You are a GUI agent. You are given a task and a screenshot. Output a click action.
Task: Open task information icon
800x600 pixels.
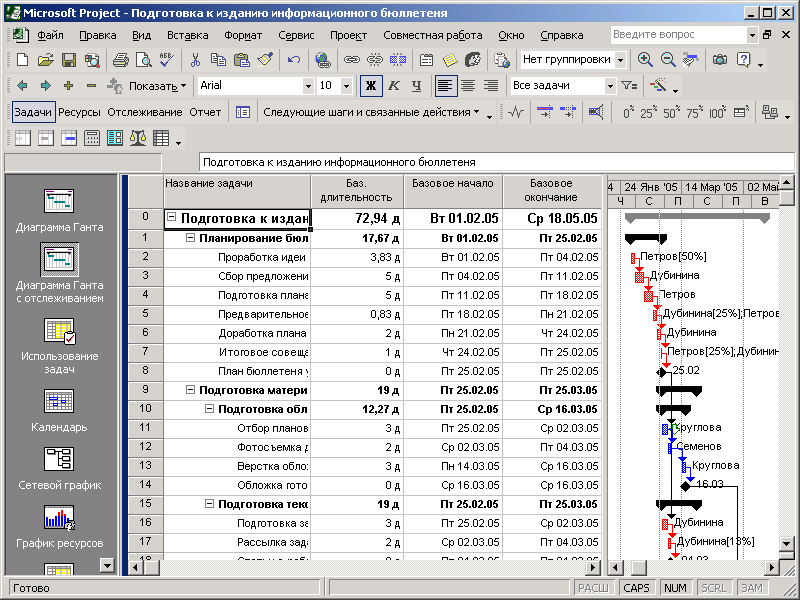click(x=427, y=60)
